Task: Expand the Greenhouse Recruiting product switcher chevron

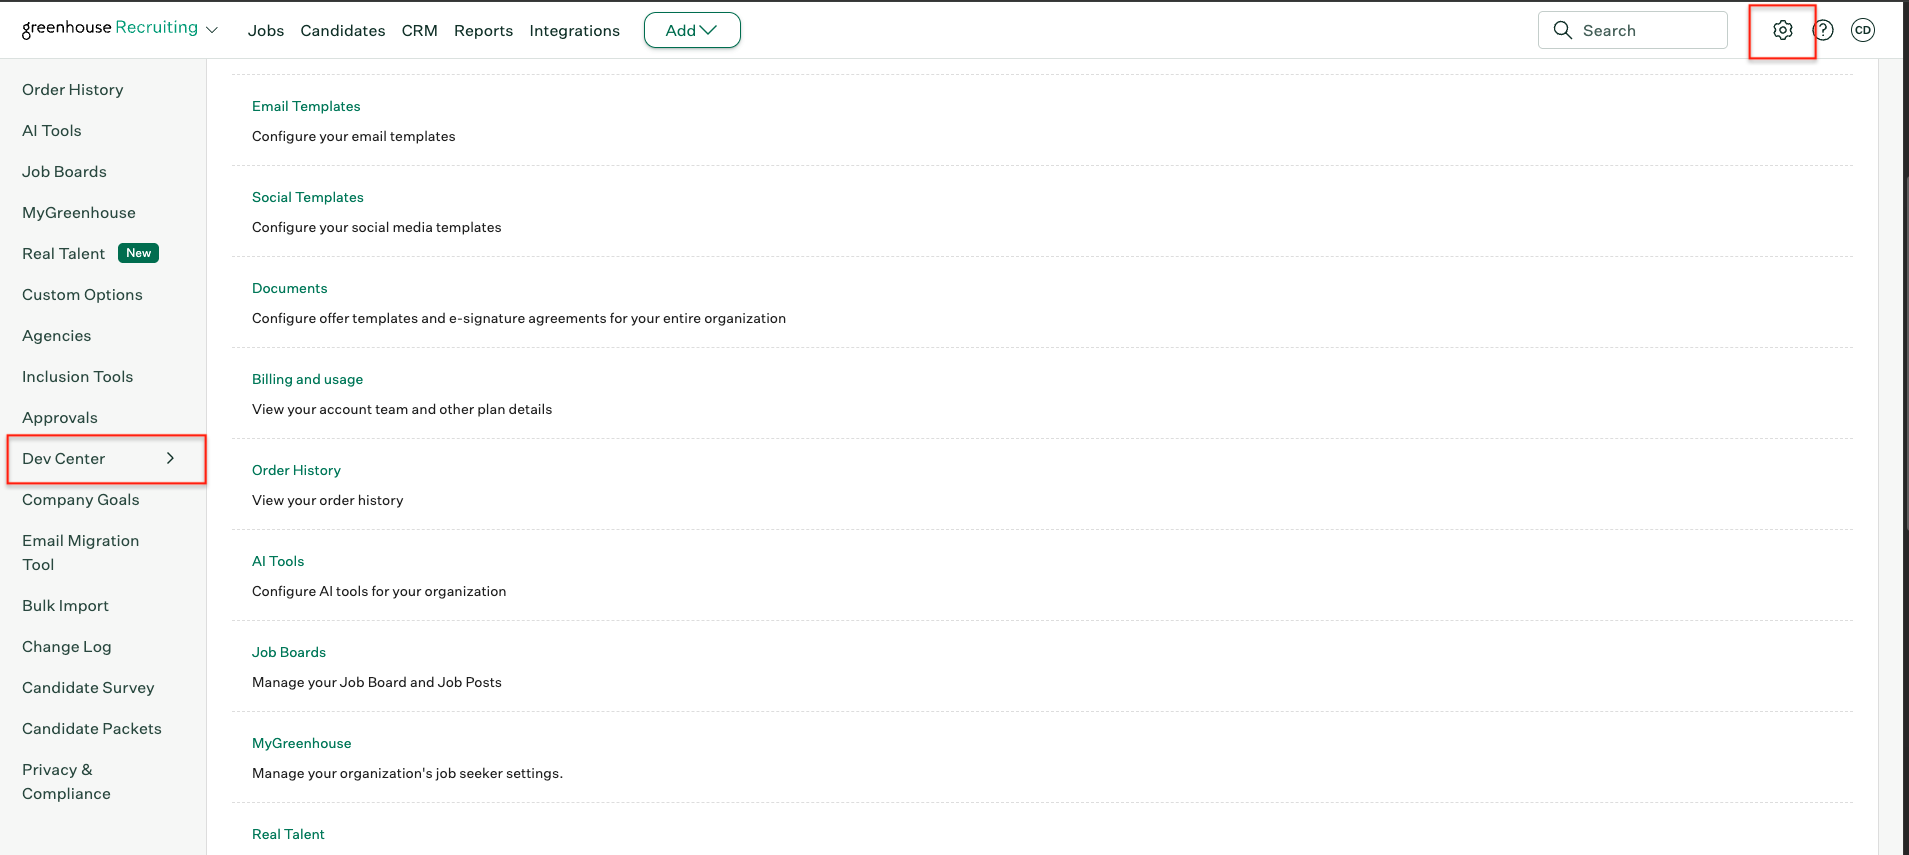Action: 212,31
